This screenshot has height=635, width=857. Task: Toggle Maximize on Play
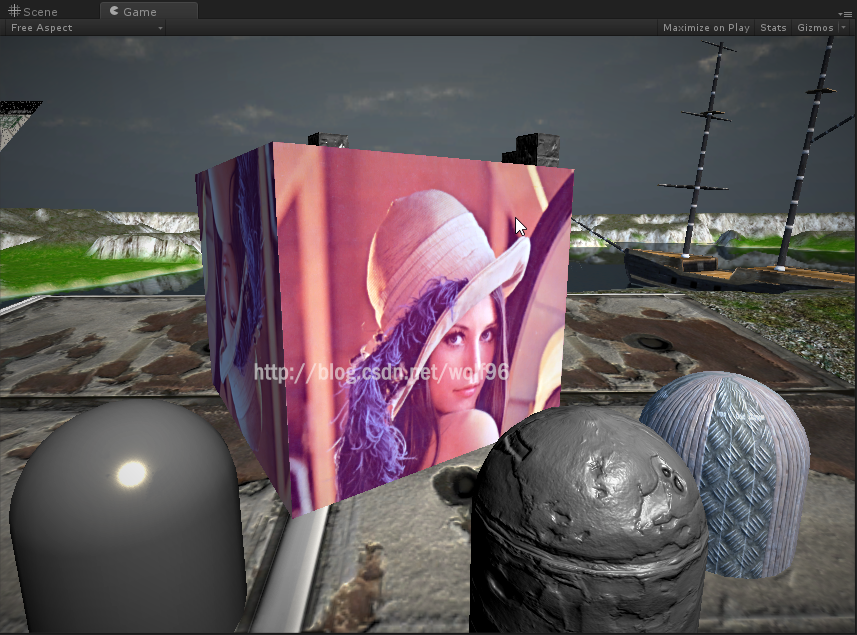[706, 28]
